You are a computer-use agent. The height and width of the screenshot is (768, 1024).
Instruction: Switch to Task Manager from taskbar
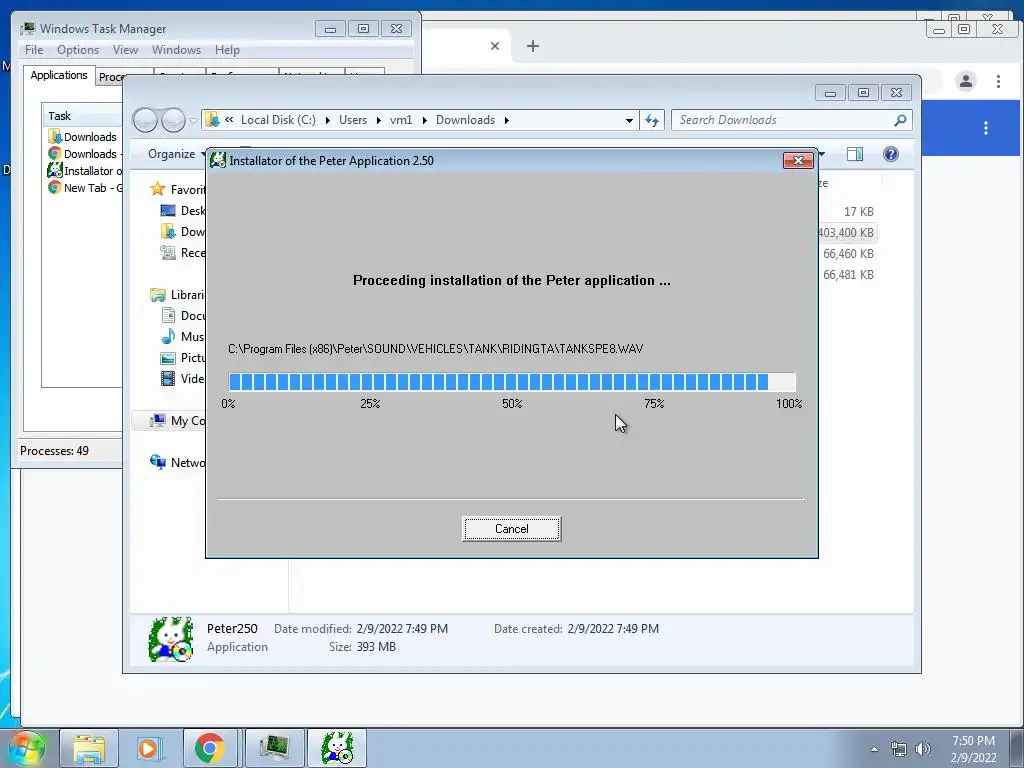tap(274, 748)
